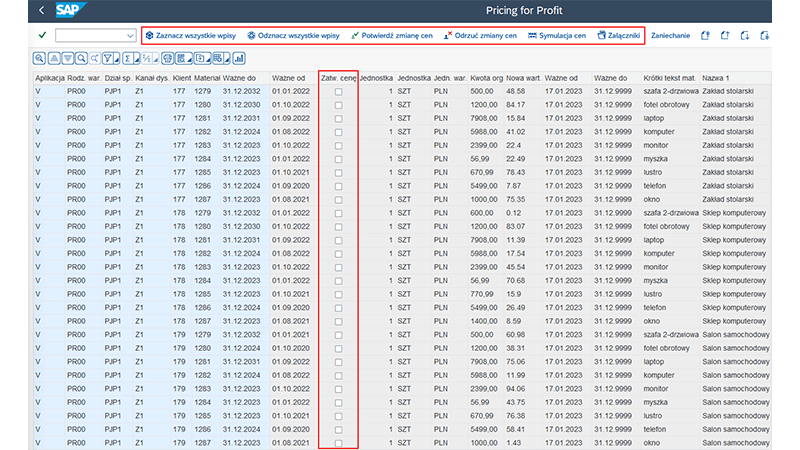Screen dimensions: 800x450
Task: Jump to the last page
Action: (x=764, y=35)
